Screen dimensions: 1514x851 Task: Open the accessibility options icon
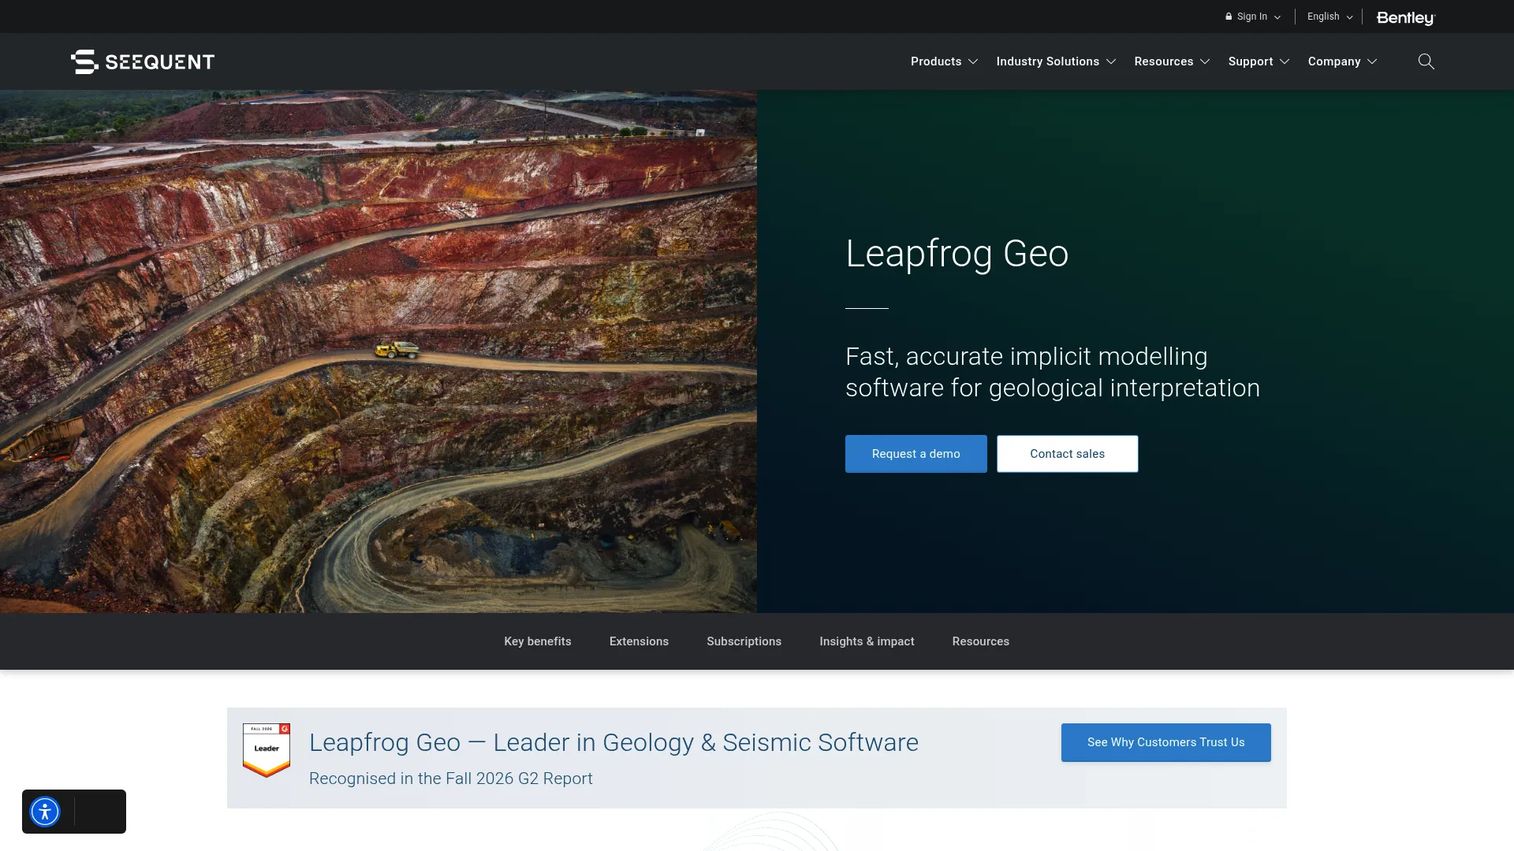tap(45, 811)
